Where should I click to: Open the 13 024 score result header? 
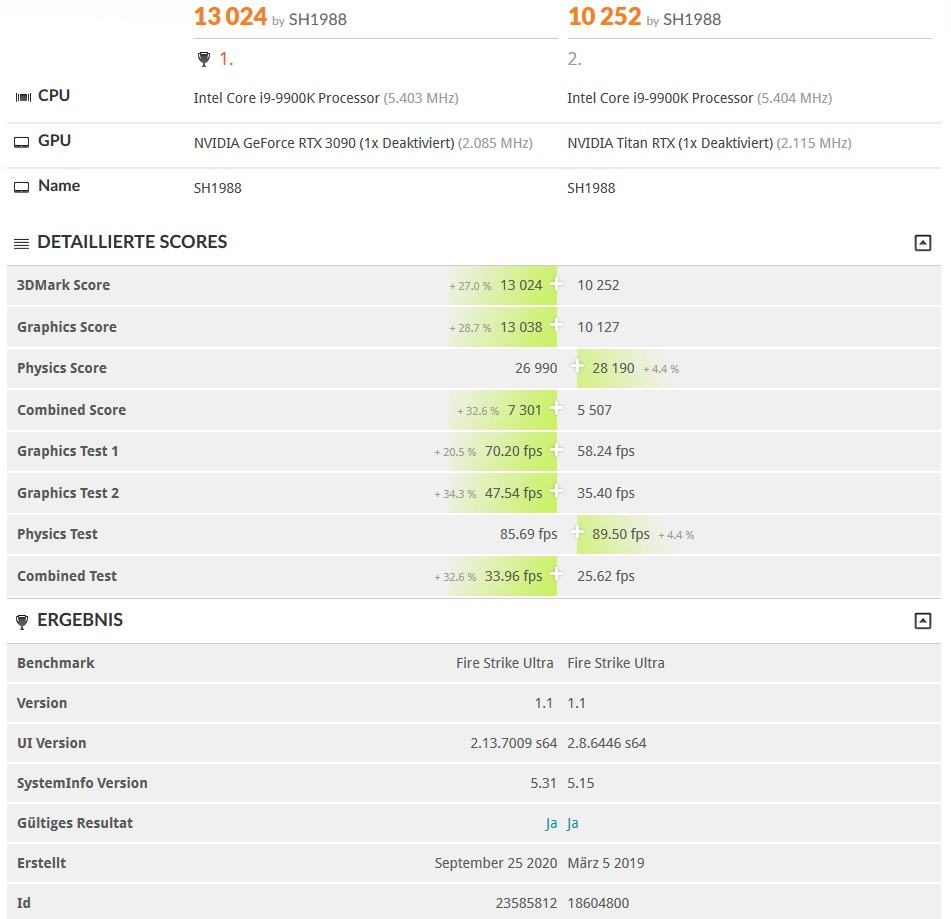click(230, 16)
